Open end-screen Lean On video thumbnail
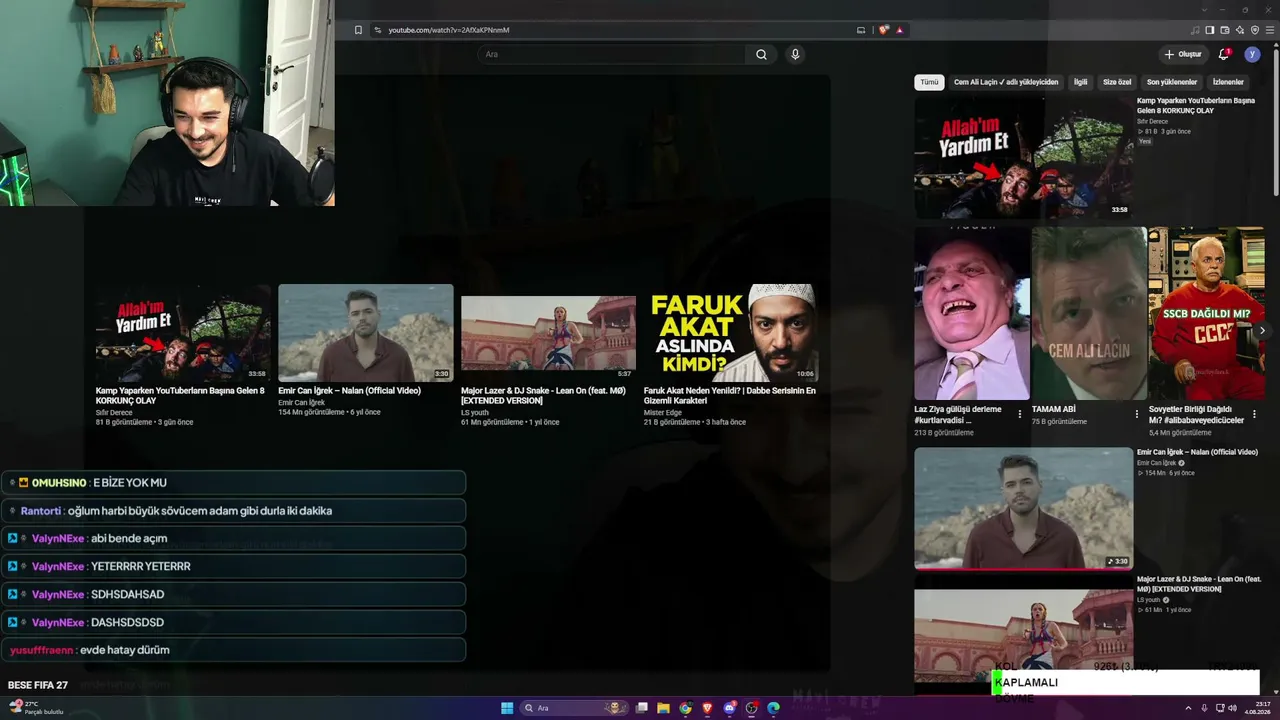The width and height of the screenshot is (1280, 720). 548,333
